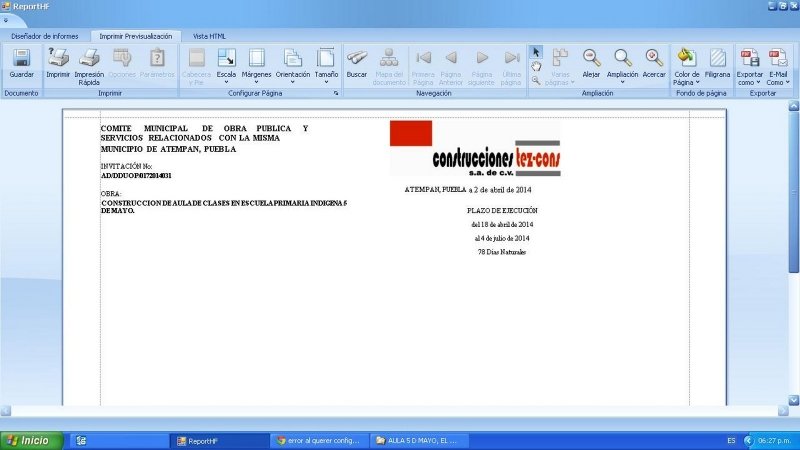Expand the Márgenes dropdown
Screen dimensions: 800x450
(x=256, y=65)
